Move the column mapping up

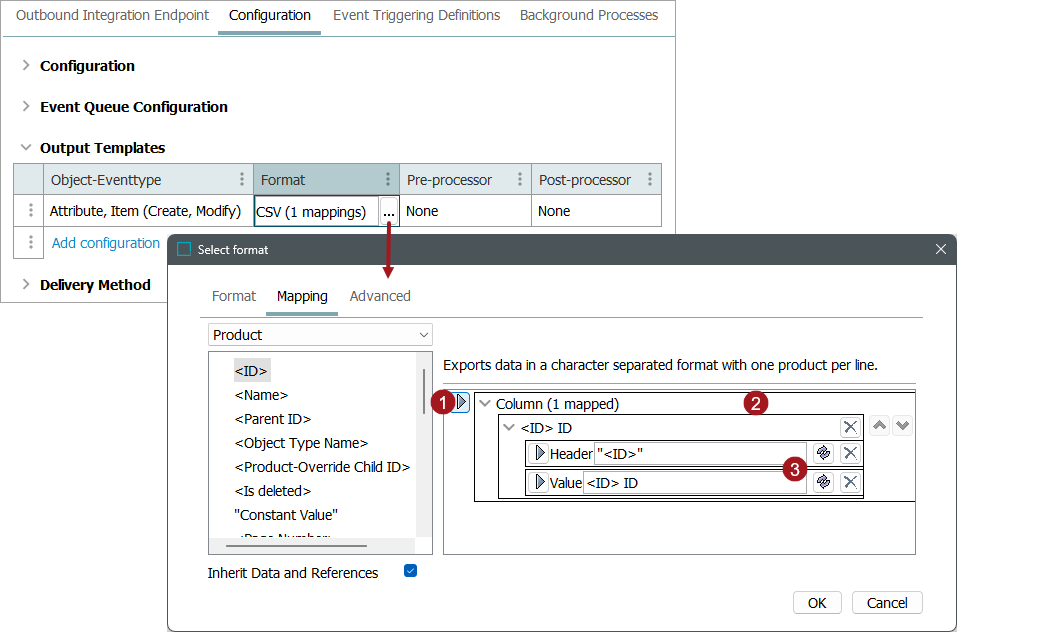click(880, 426)
